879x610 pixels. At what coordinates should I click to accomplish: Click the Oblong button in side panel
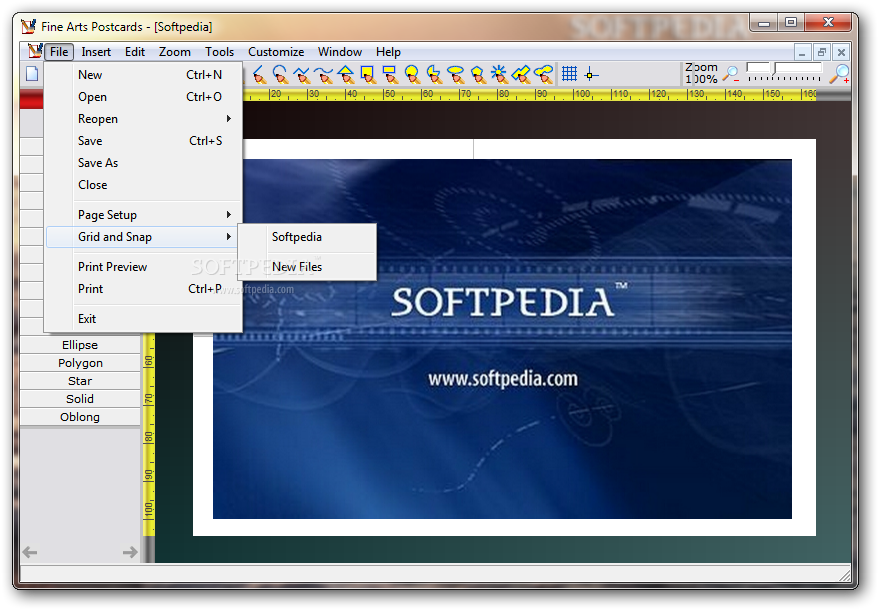point(80,417)
